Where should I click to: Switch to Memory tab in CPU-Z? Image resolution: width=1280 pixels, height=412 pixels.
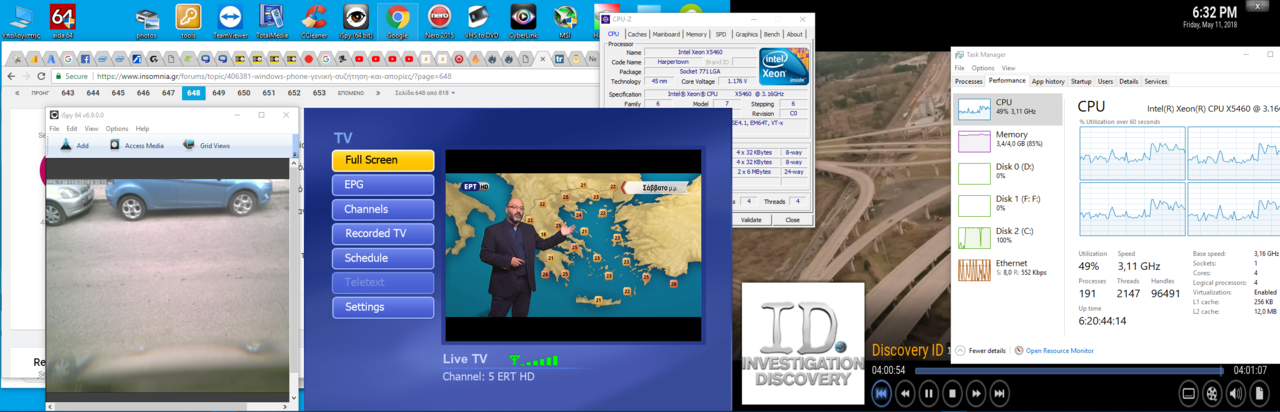[697, 34]
